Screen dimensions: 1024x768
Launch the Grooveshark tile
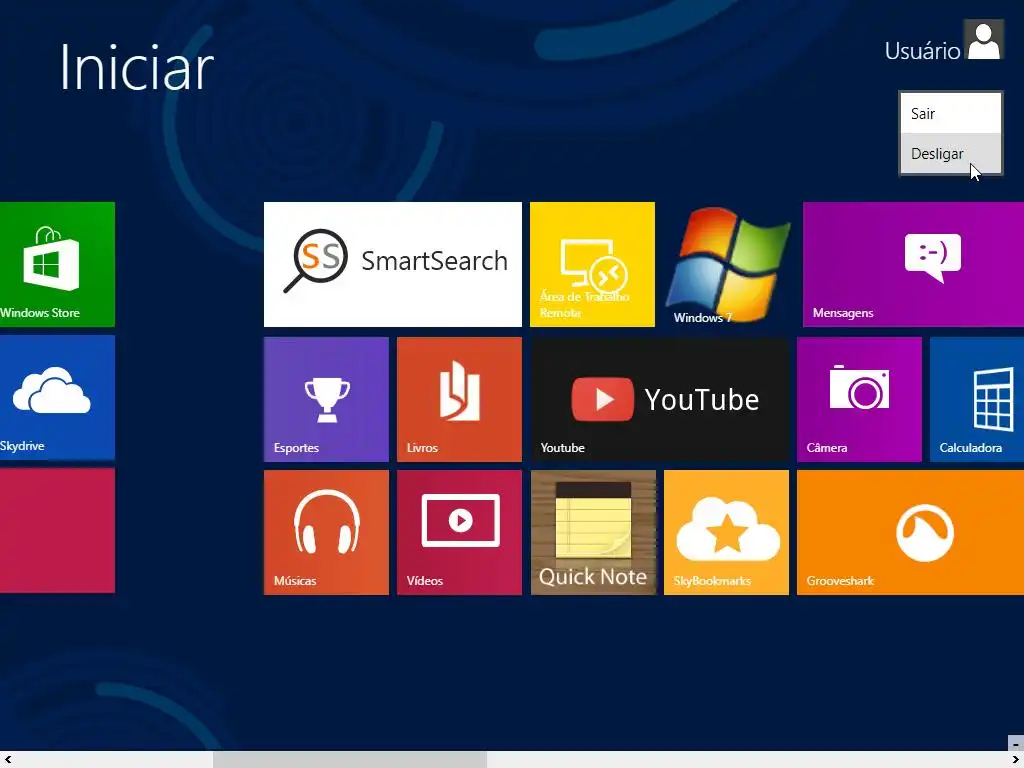pyautogui.click(x=910, y=533)
